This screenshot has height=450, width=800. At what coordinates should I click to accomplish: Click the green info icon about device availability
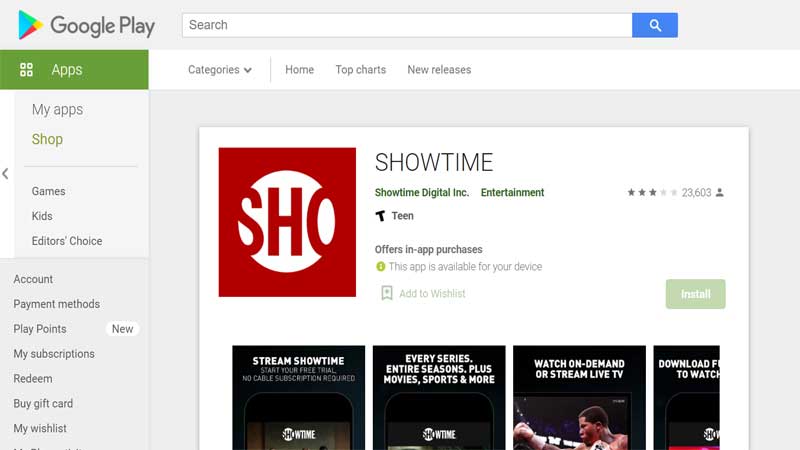pos(380,266)
